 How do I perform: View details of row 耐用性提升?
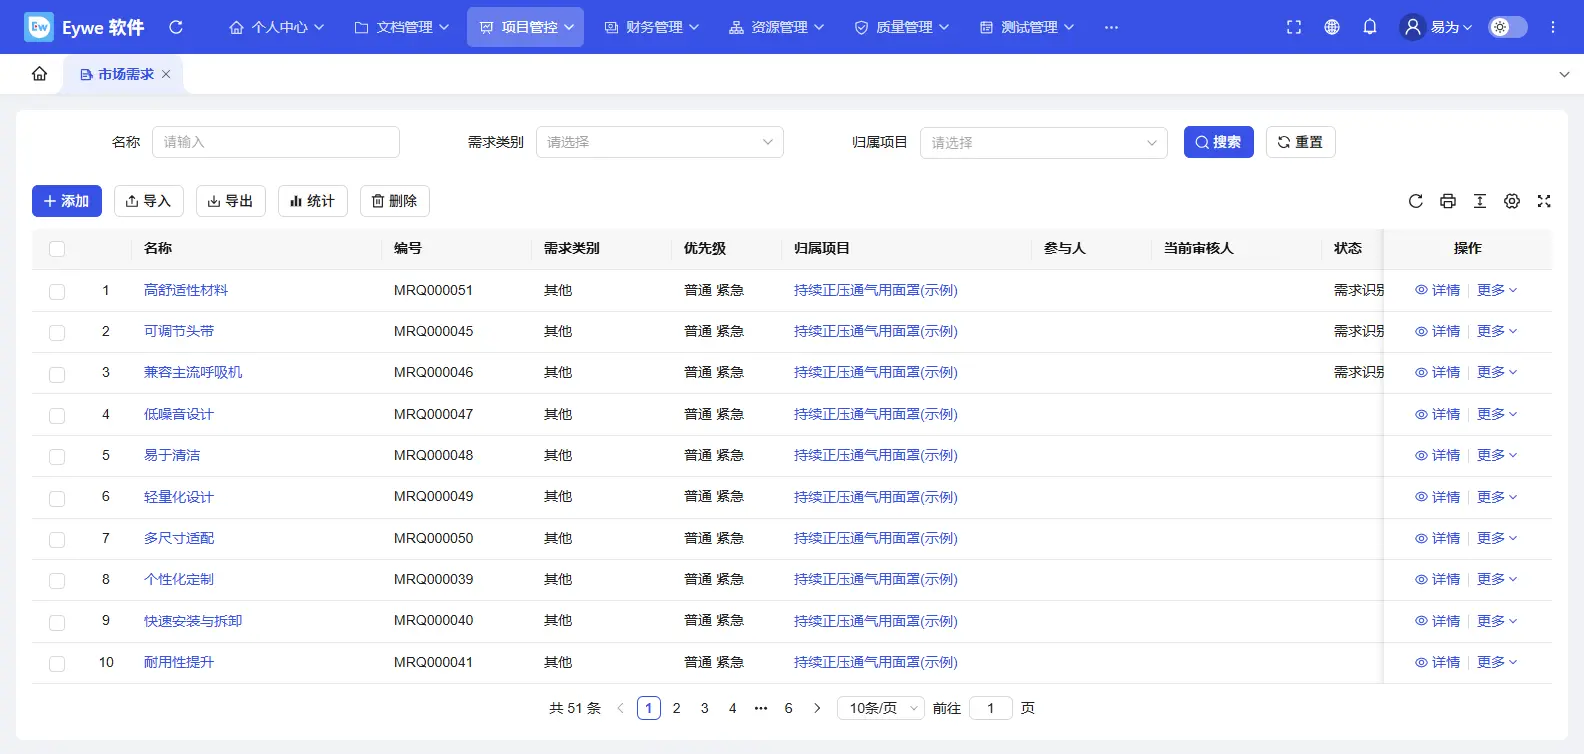coord(1438,662)
